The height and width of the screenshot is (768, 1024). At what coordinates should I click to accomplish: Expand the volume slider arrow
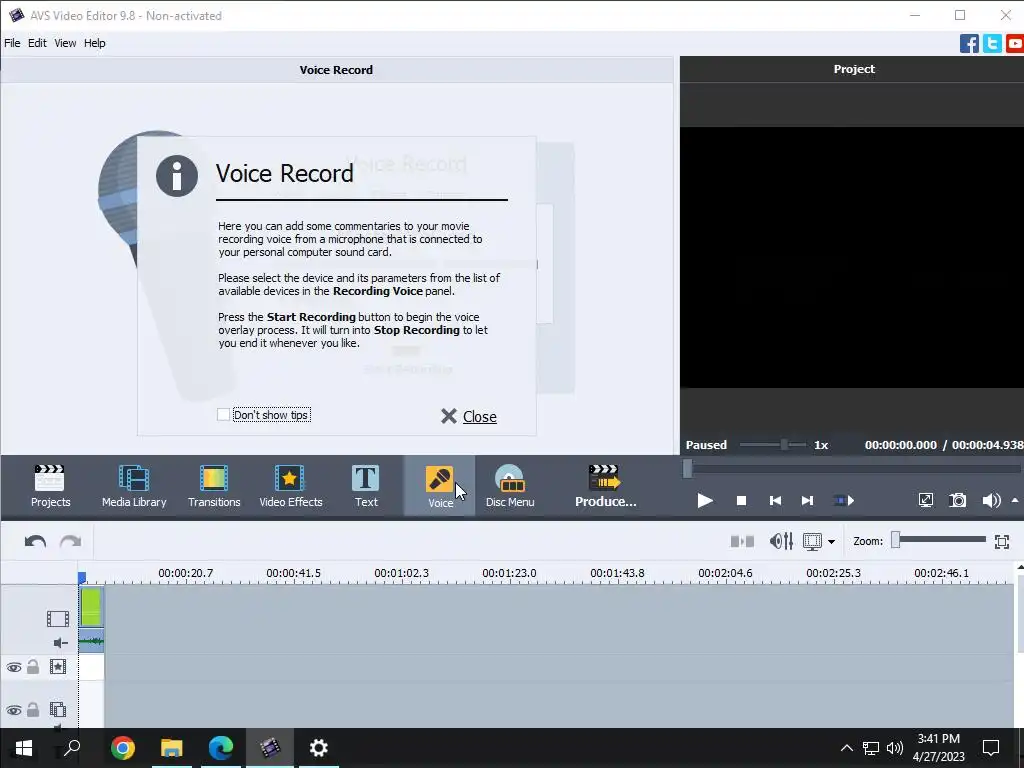[x=1015, y=501]
